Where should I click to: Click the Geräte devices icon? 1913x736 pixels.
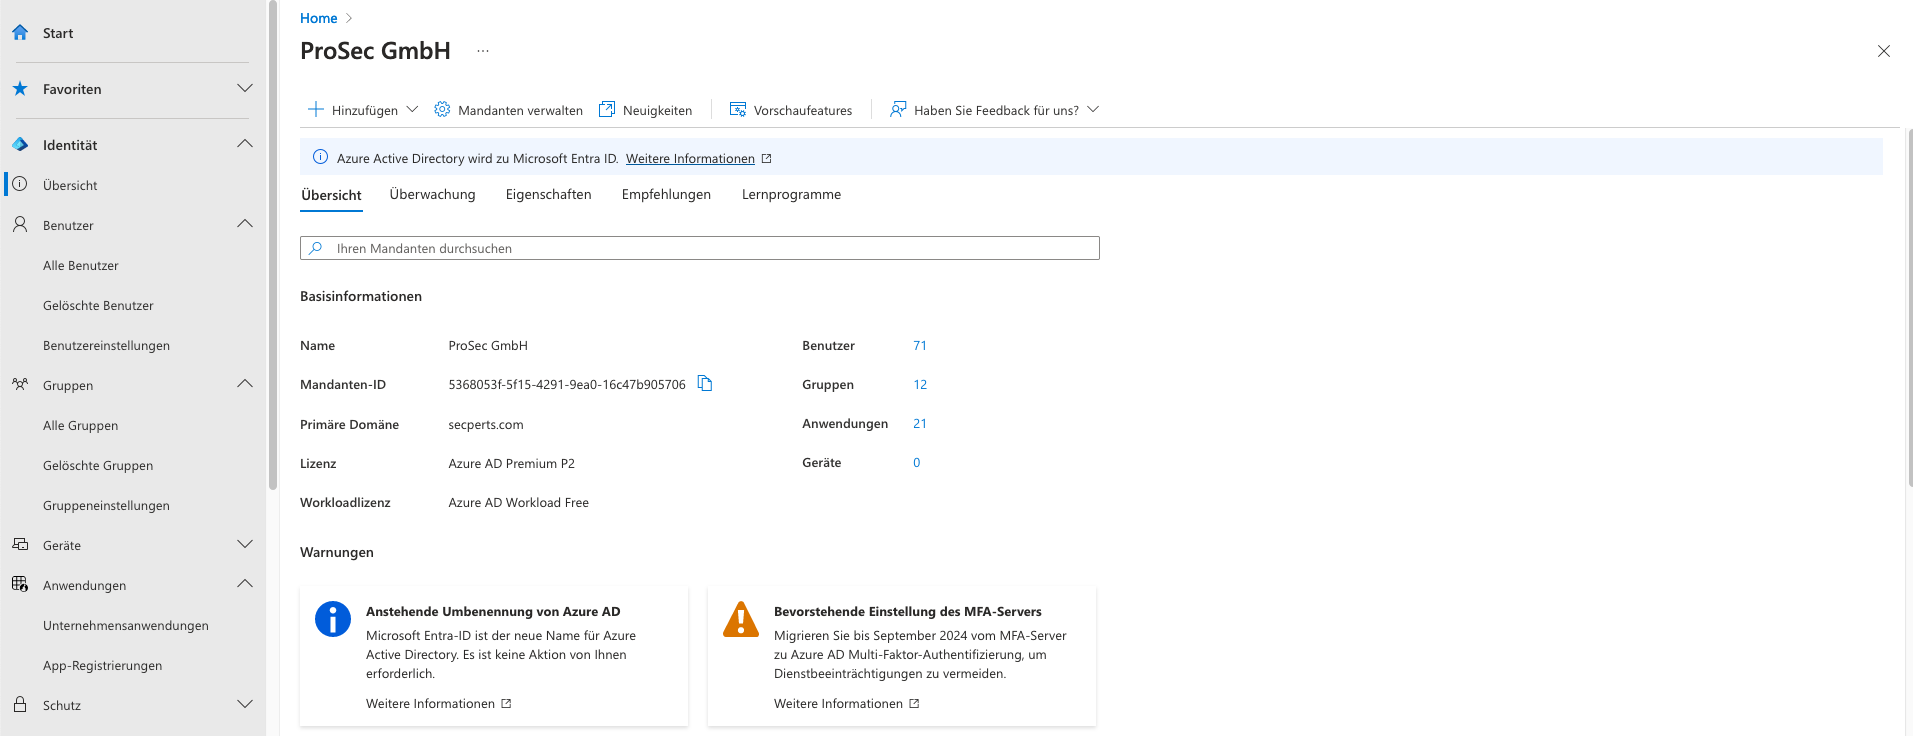[x=20, y=544]
